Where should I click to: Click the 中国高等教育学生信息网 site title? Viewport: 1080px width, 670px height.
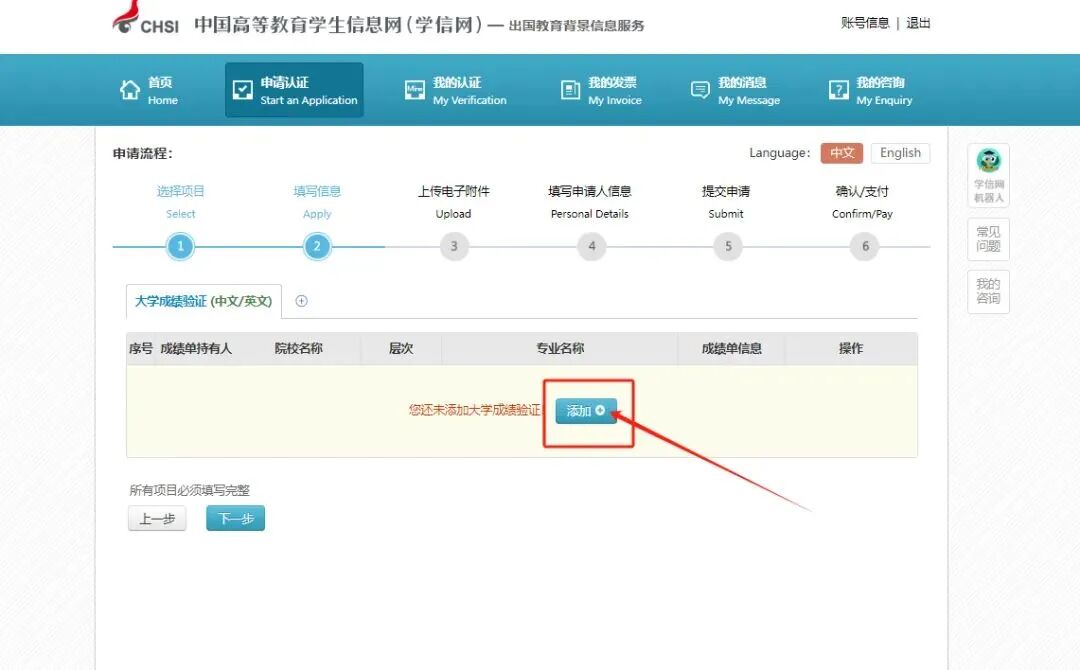point(338,25)
